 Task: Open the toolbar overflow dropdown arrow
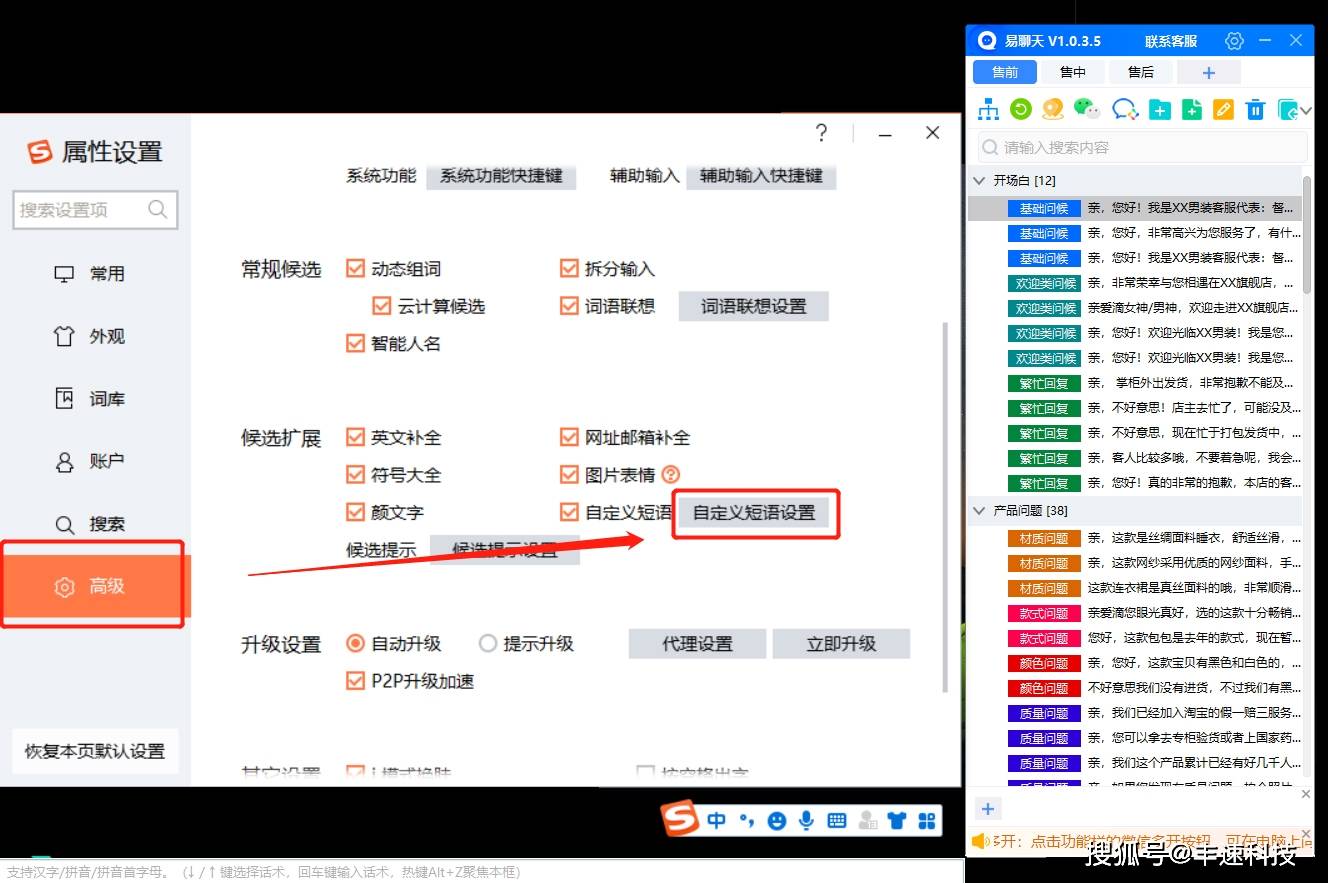tap(1307, 111)
